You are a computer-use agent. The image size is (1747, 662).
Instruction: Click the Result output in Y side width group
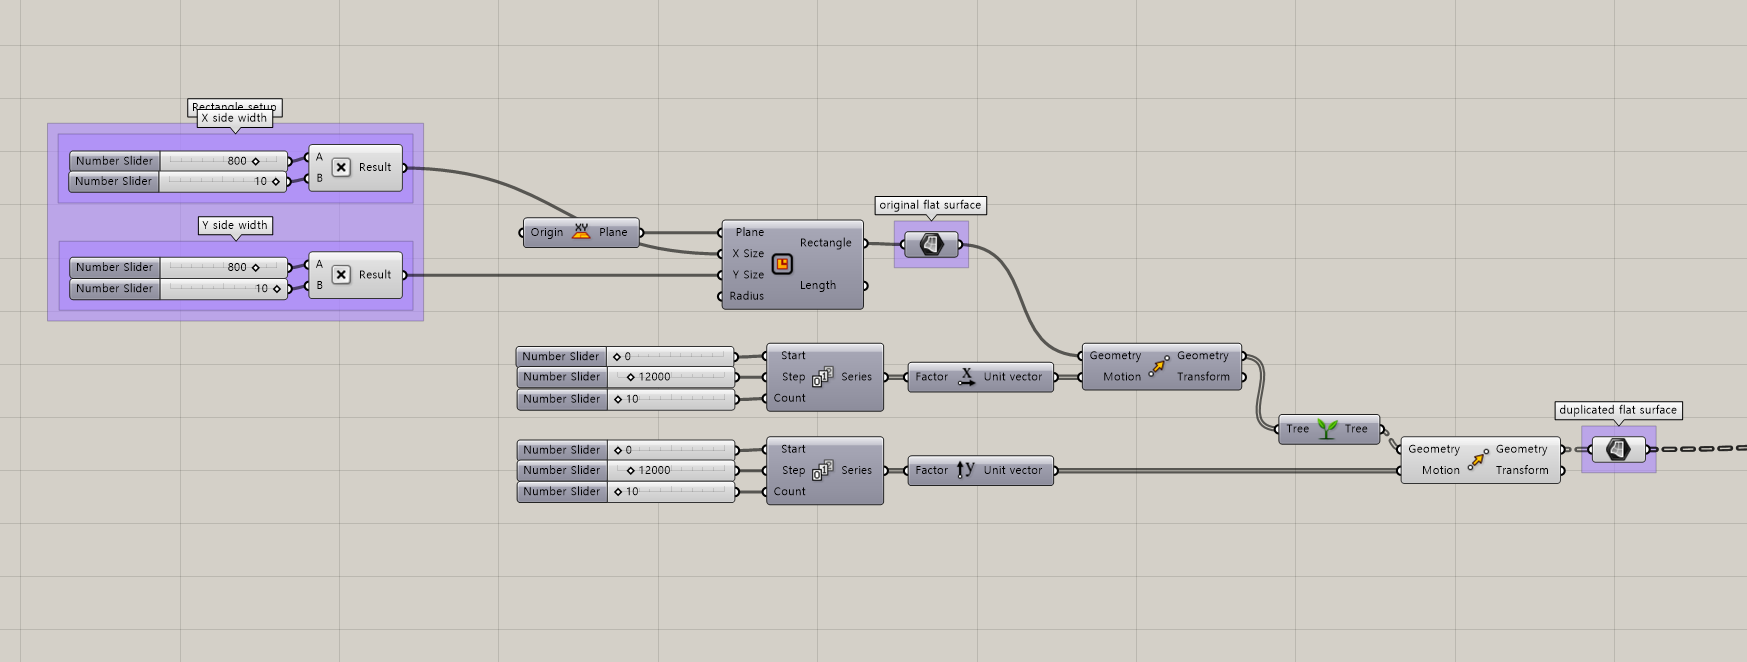point(375,275)
